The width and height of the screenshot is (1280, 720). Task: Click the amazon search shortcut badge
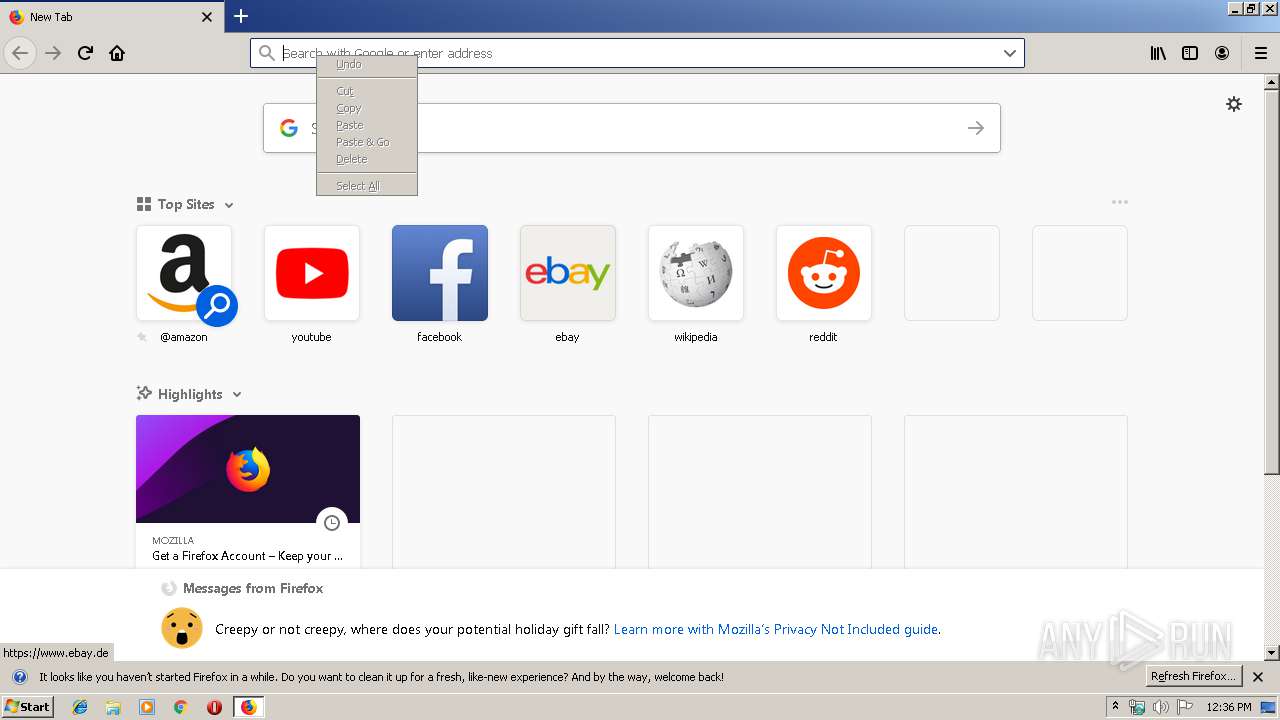[217, 306]
